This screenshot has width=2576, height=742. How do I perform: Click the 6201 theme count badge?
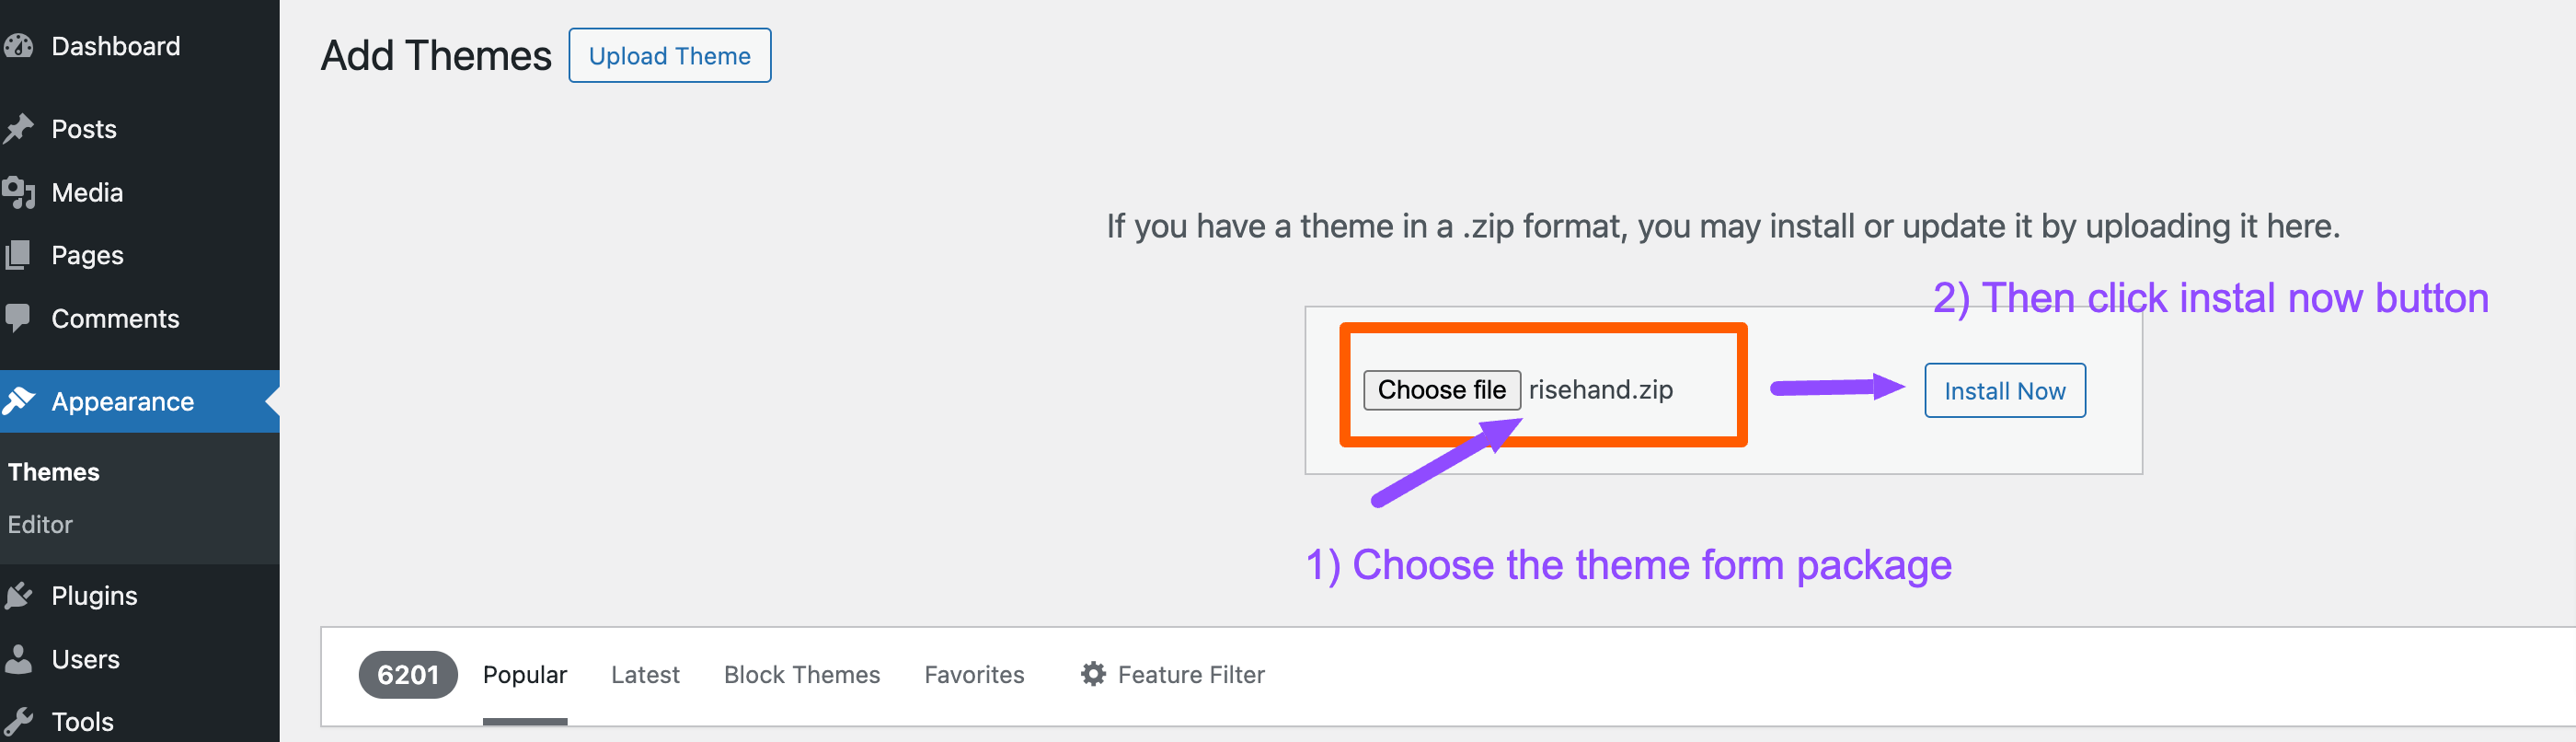click(408, 675)
